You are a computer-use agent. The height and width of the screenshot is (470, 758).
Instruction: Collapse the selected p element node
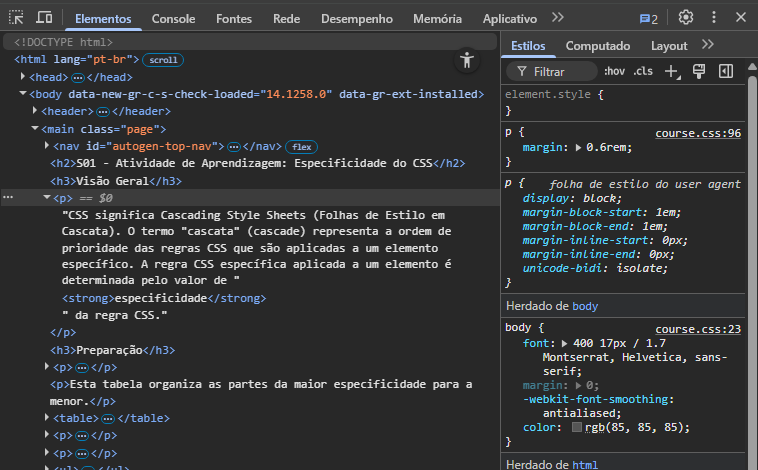click(47, 197)
